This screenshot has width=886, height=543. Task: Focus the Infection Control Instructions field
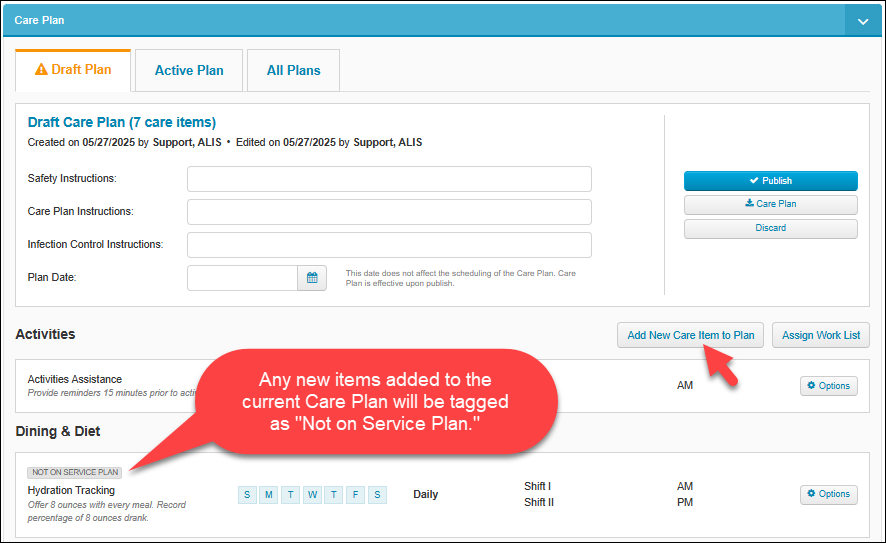389,245
